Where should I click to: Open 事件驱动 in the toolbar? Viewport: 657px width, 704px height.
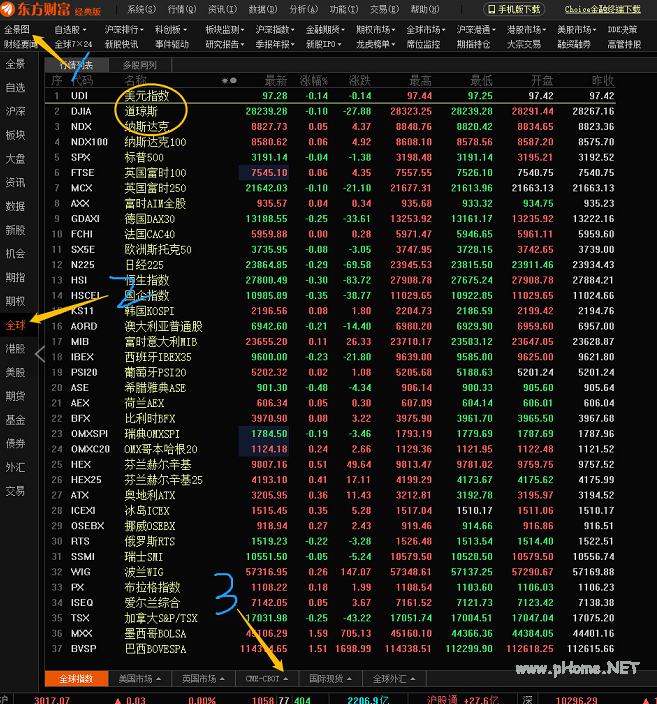pos(172,44)
